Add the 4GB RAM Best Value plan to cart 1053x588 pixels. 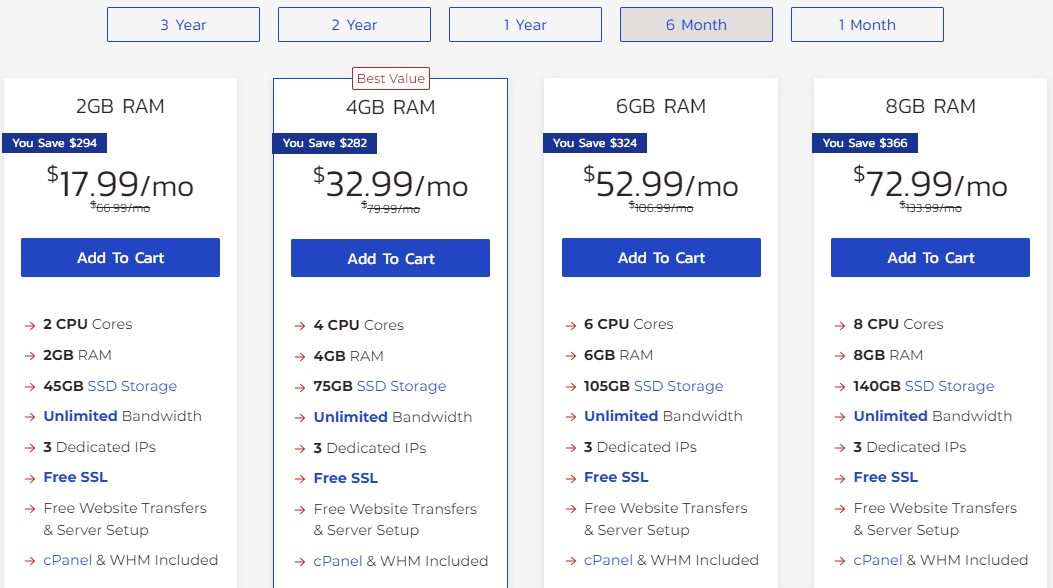(390, 257)
